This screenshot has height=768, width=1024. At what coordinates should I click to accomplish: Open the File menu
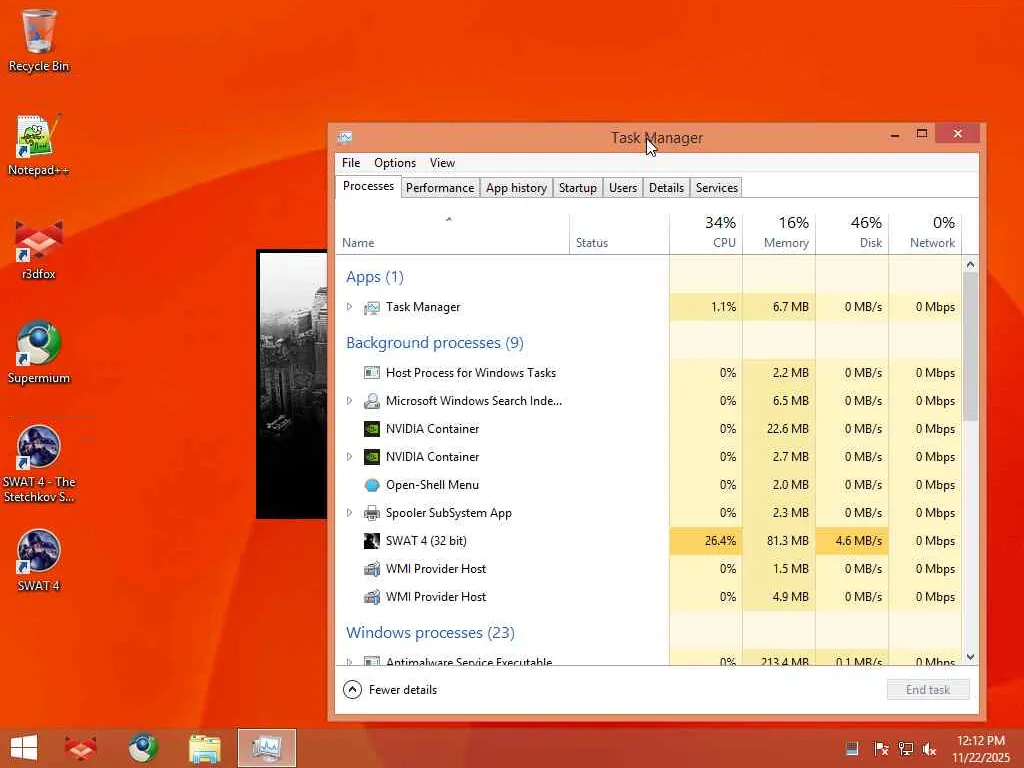tap(351, 163)
